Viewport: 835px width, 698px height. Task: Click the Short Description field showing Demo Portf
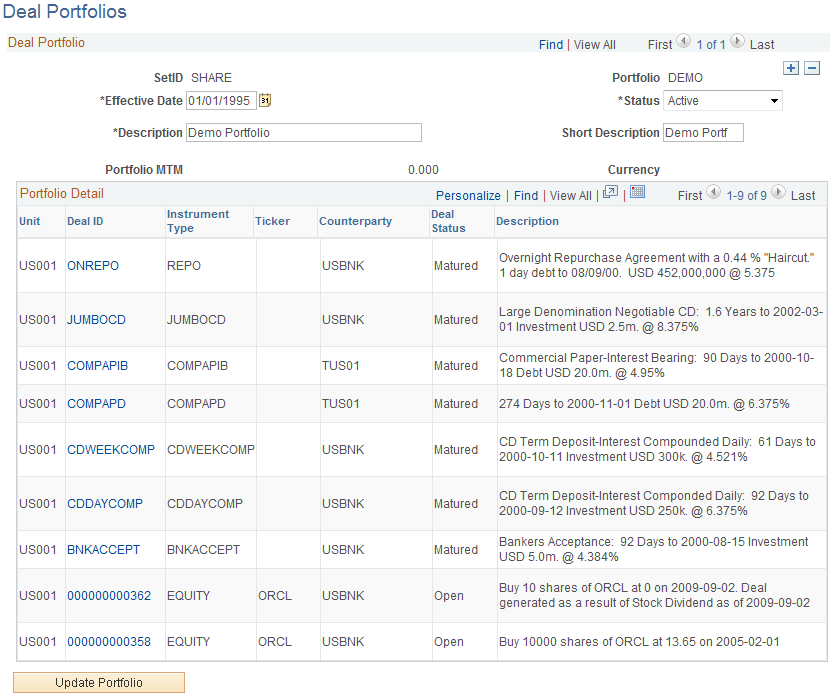[704, 132]
